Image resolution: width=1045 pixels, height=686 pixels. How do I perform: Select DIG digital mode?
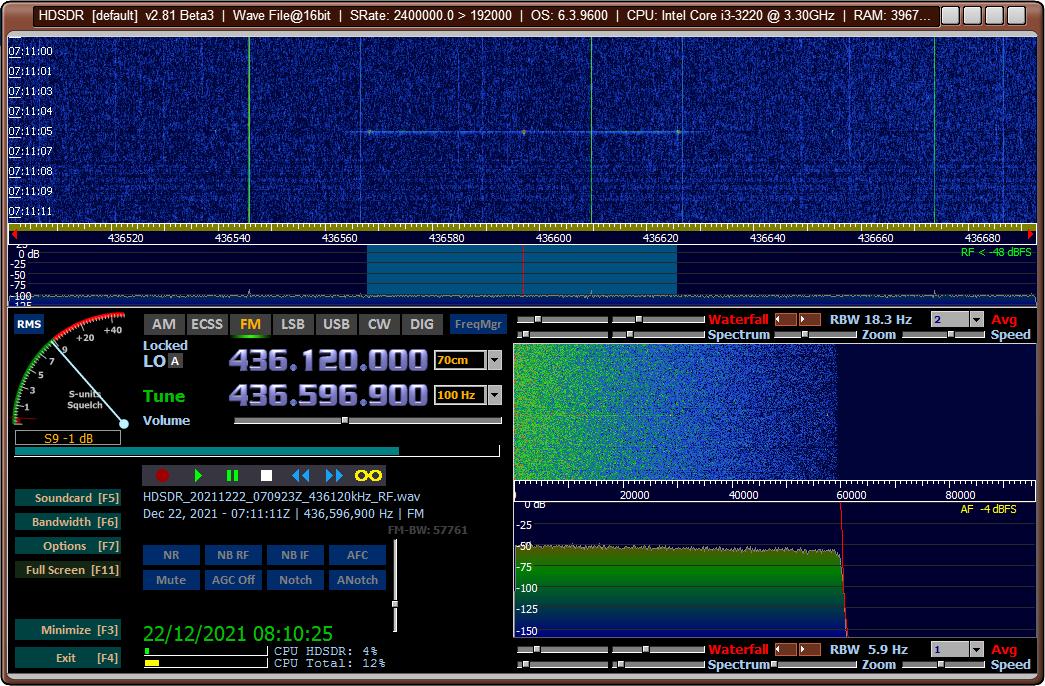click(x=422, y=325)
